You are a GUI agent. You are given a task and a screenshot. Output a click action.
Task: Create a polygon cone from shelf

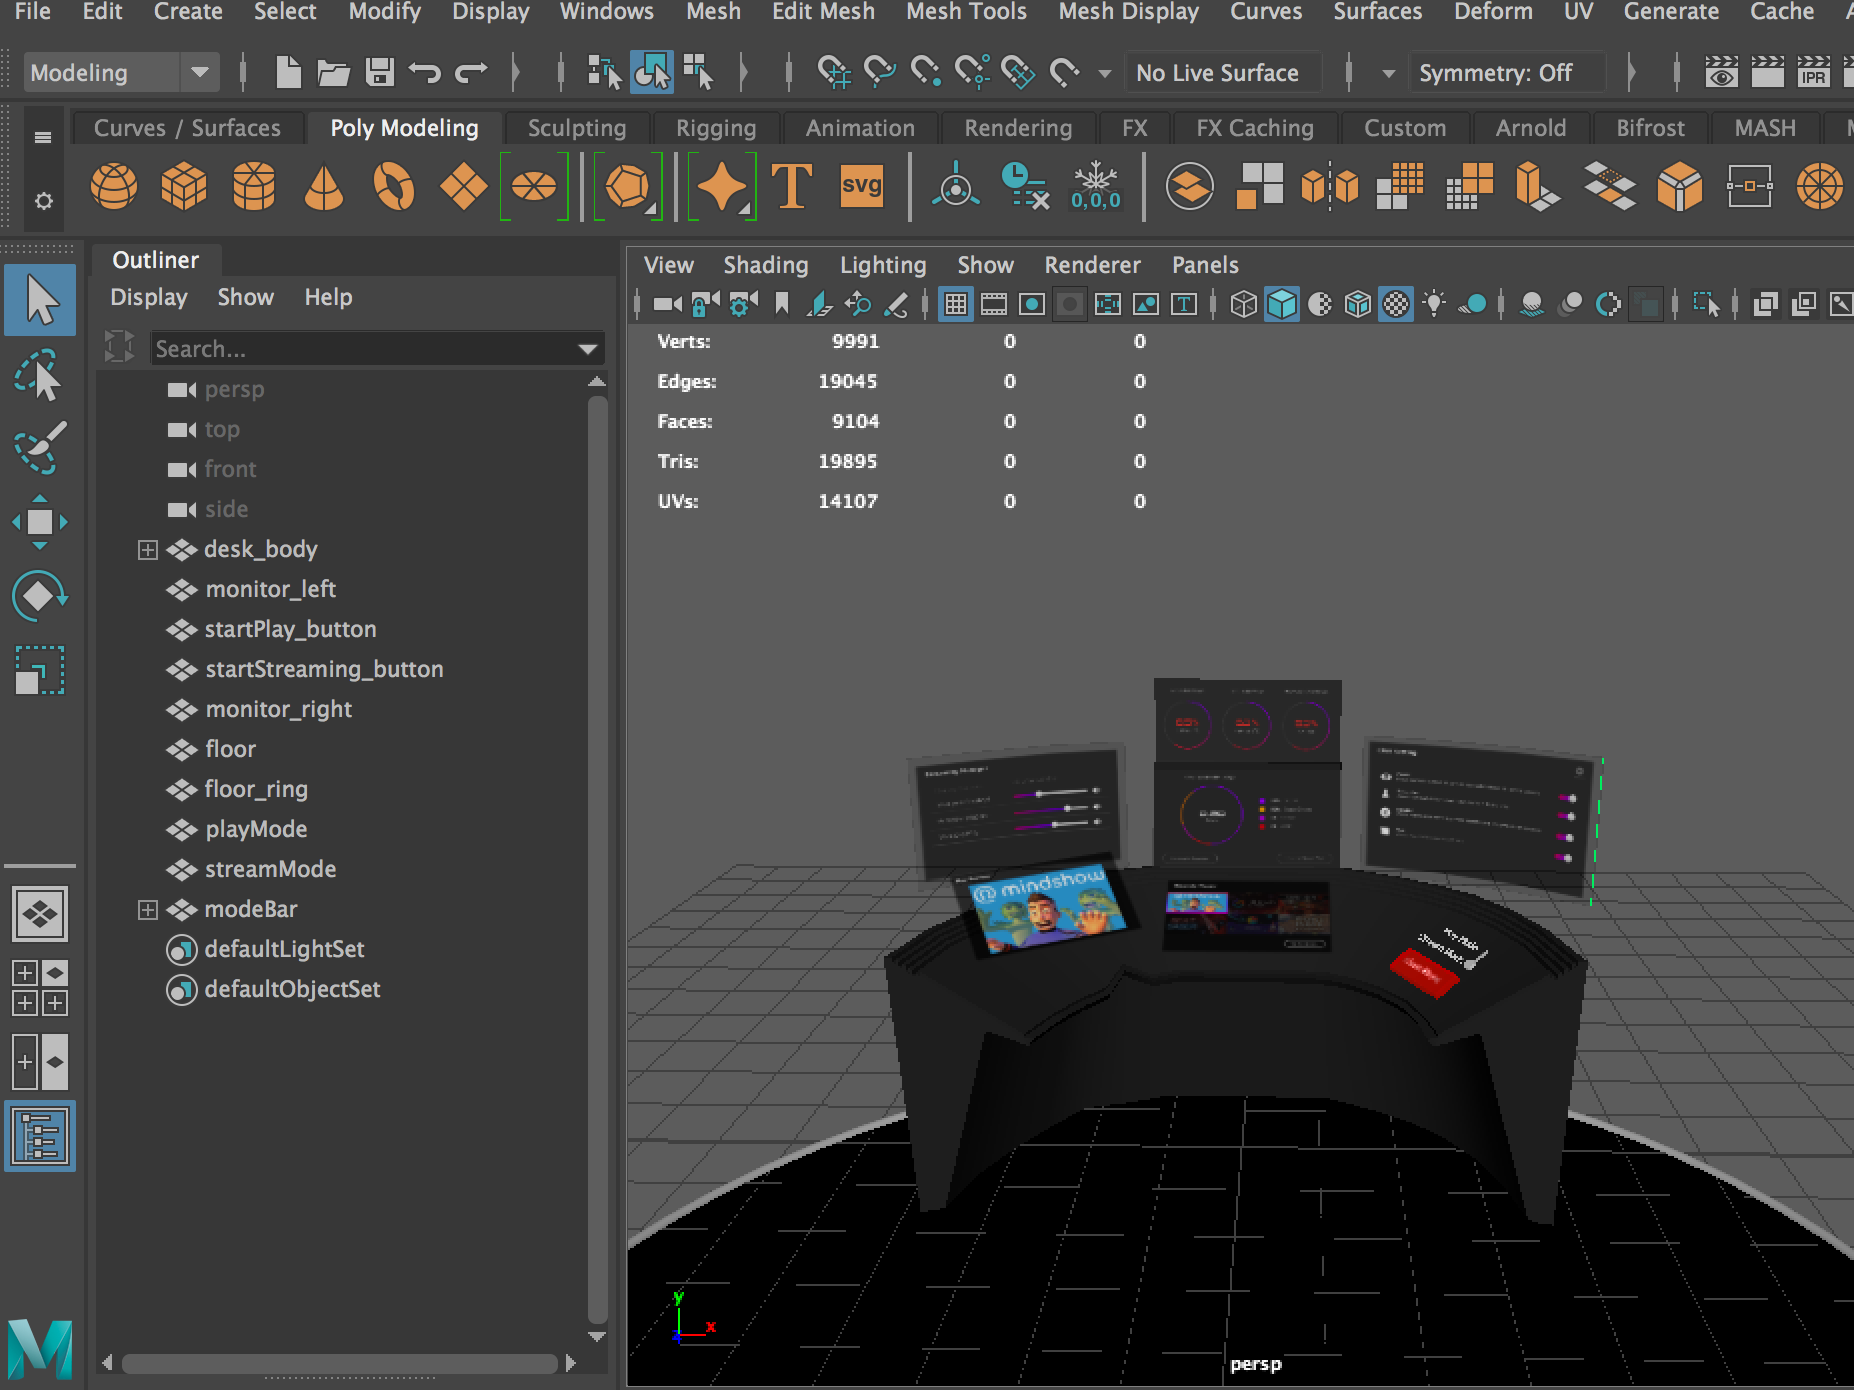pyautogui.click(x=324, y=187)
